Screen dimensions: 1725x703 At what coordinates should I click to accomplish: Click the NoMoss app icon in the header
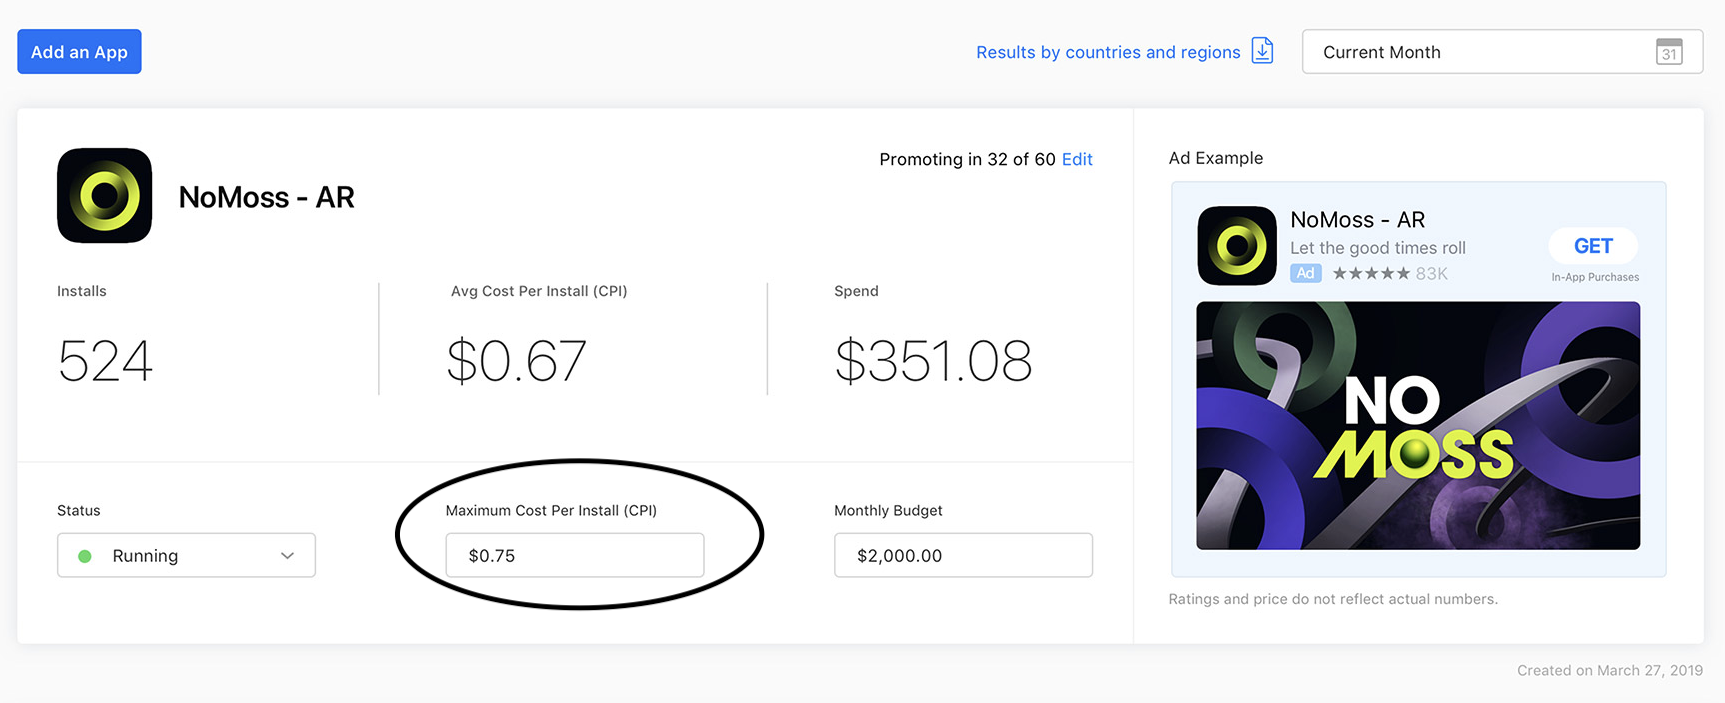point(104,196)
